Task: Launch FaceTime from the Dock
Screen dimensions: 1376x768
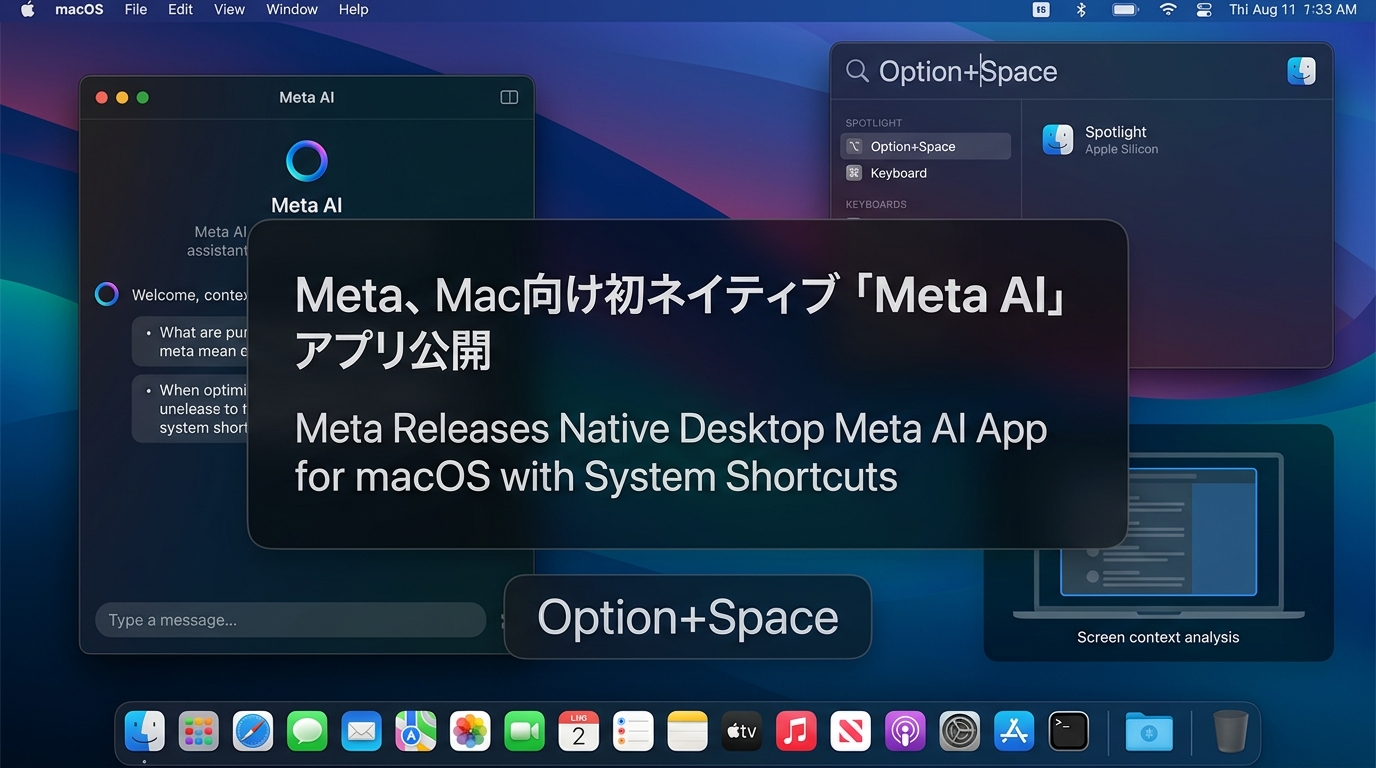Action: [x=524, y=731]
